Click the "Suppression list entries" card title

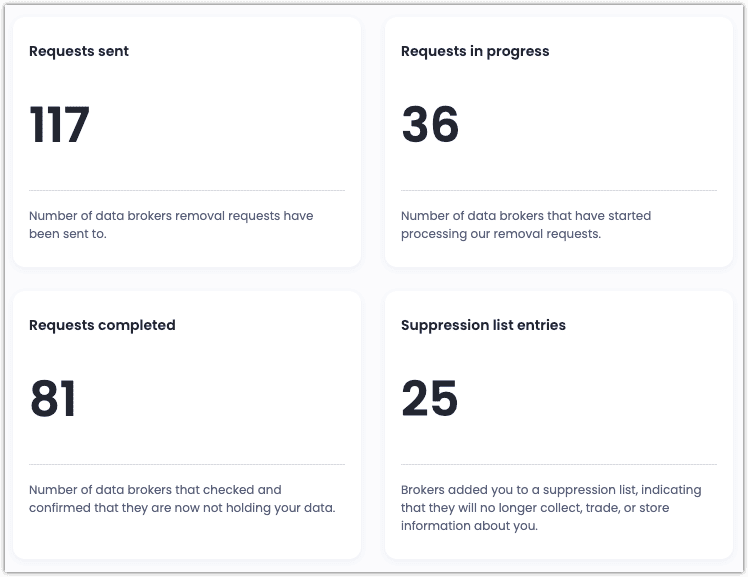[483, 325]
